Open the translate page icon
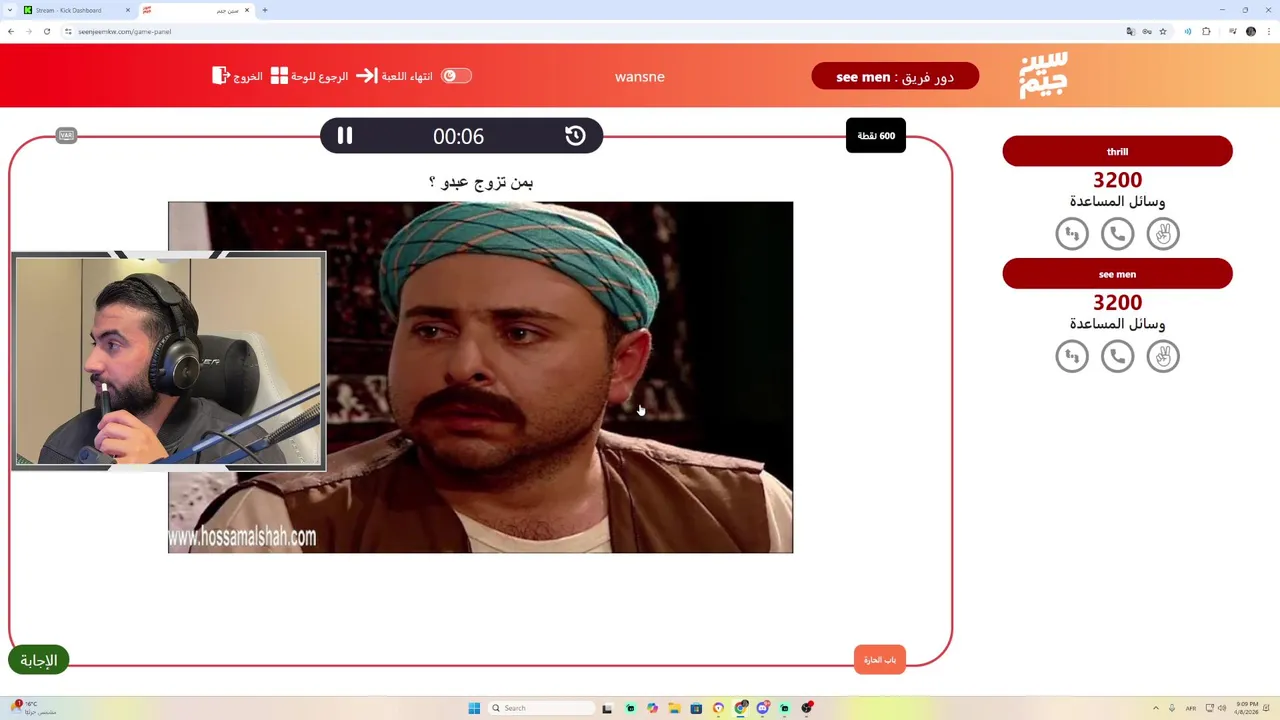This screenshot has width=1280, height=720. 1131,31
